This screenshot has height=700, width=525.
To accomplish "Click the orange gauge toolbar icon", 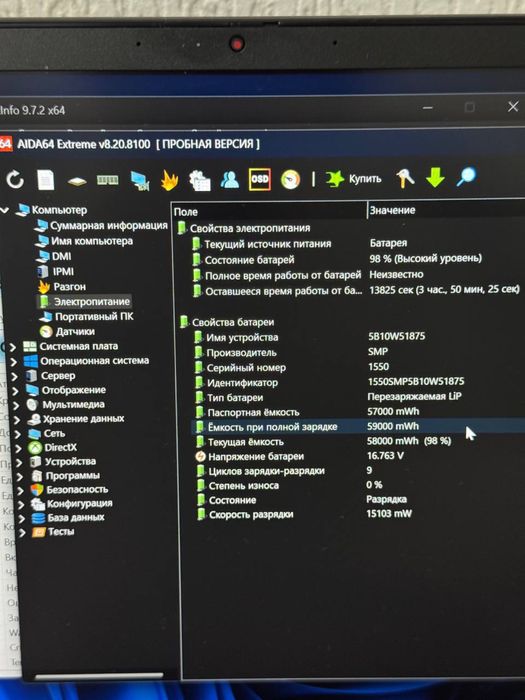I will [290, 179].
